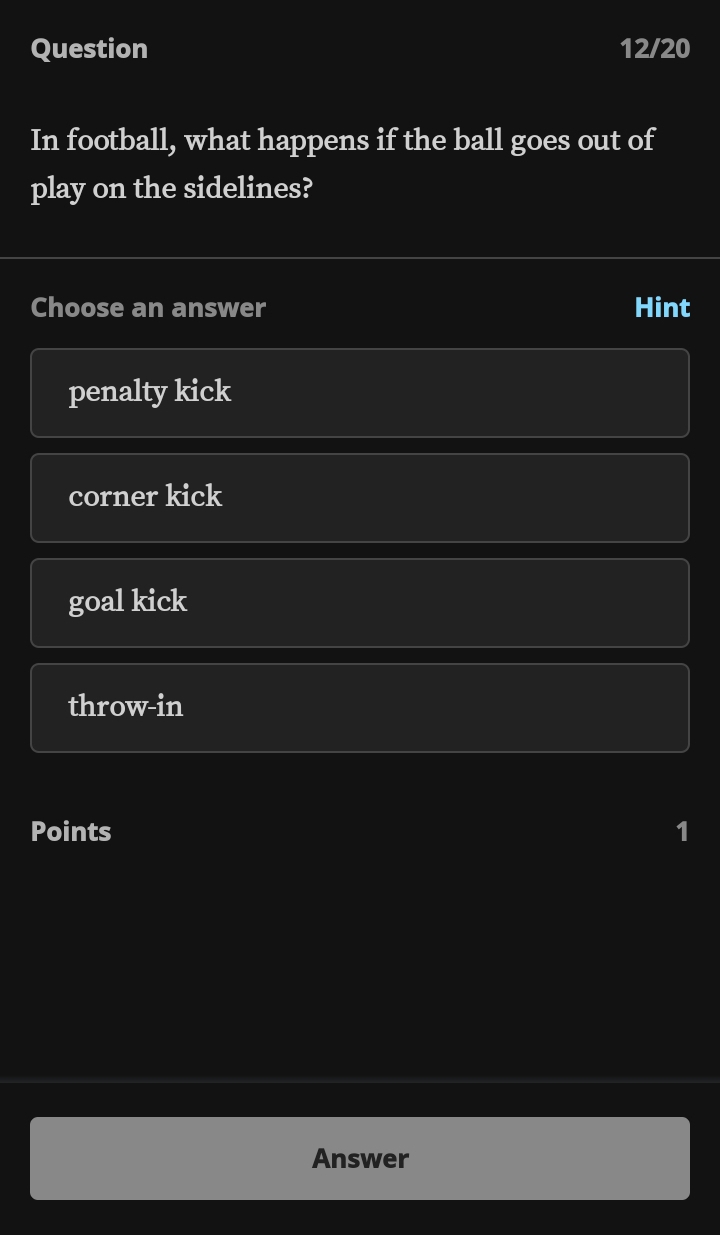Click the points value "1"

[x=682, y=831]
